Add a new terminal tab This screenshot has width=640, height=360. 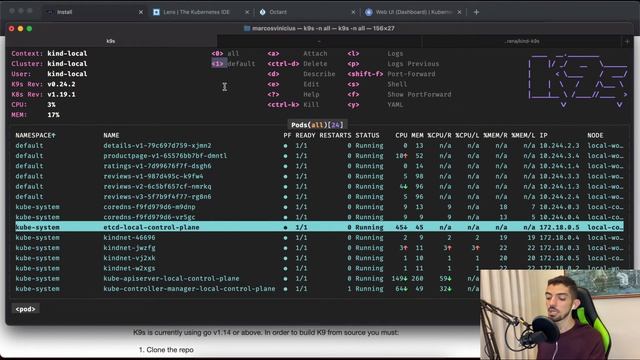tap(627, 41)
